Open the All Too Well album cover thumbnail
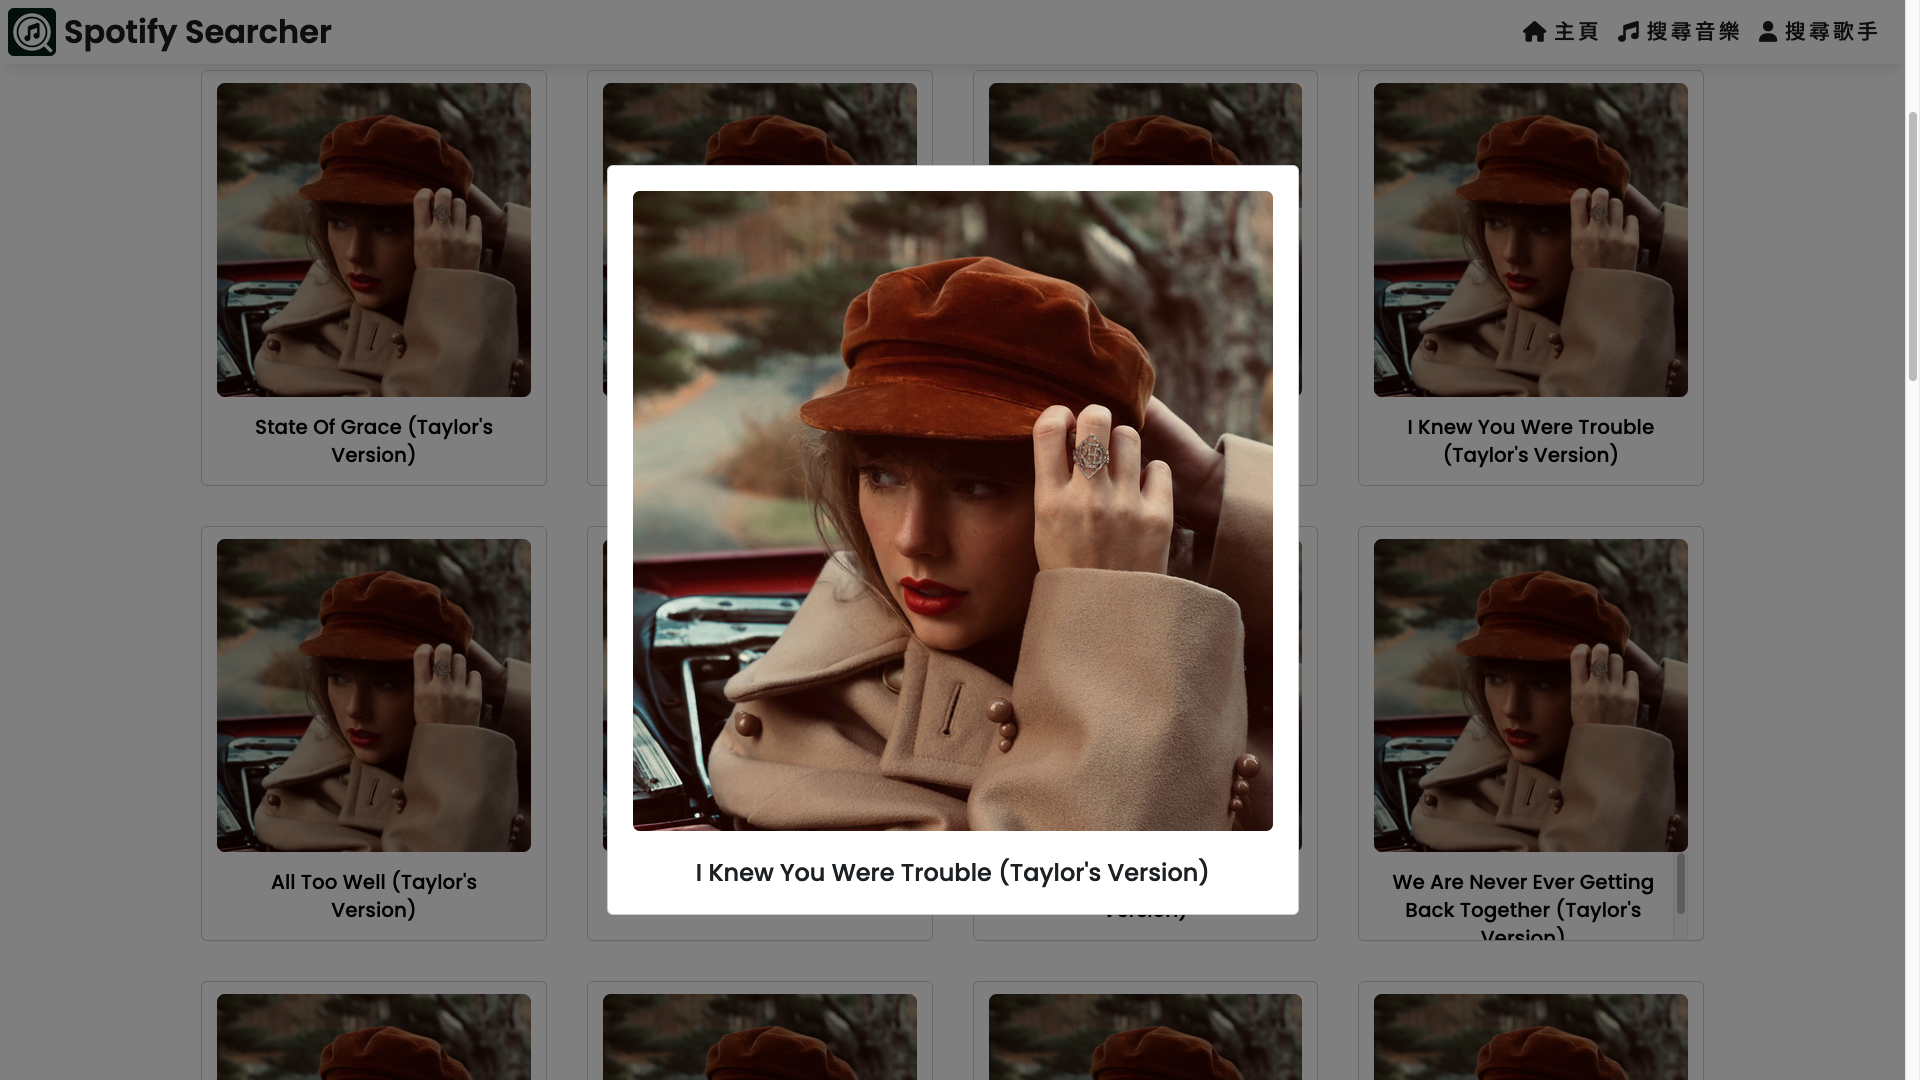The image size is (1920, 1080). 374,696
